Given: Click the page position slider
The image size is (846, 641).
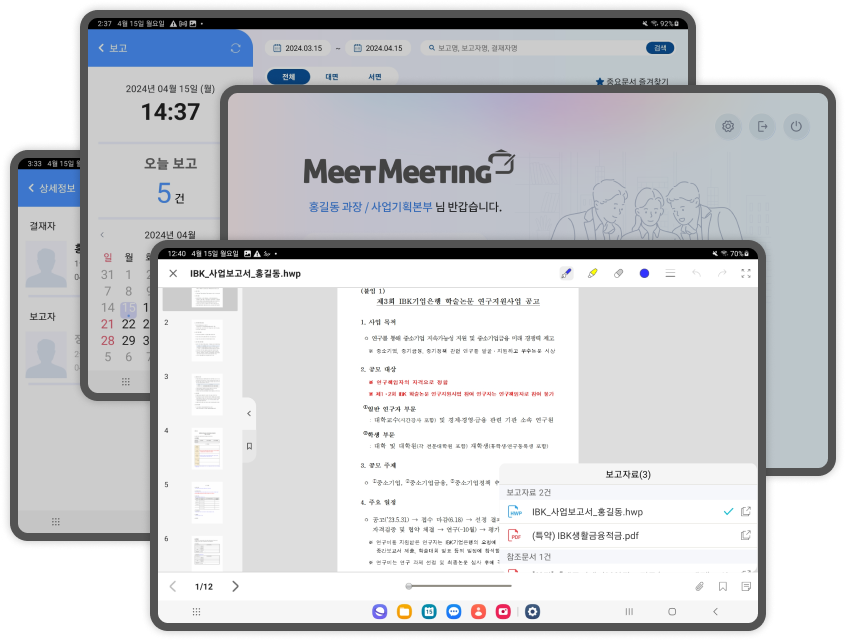Looking at the screenshot, I should [x=459, y=586].
